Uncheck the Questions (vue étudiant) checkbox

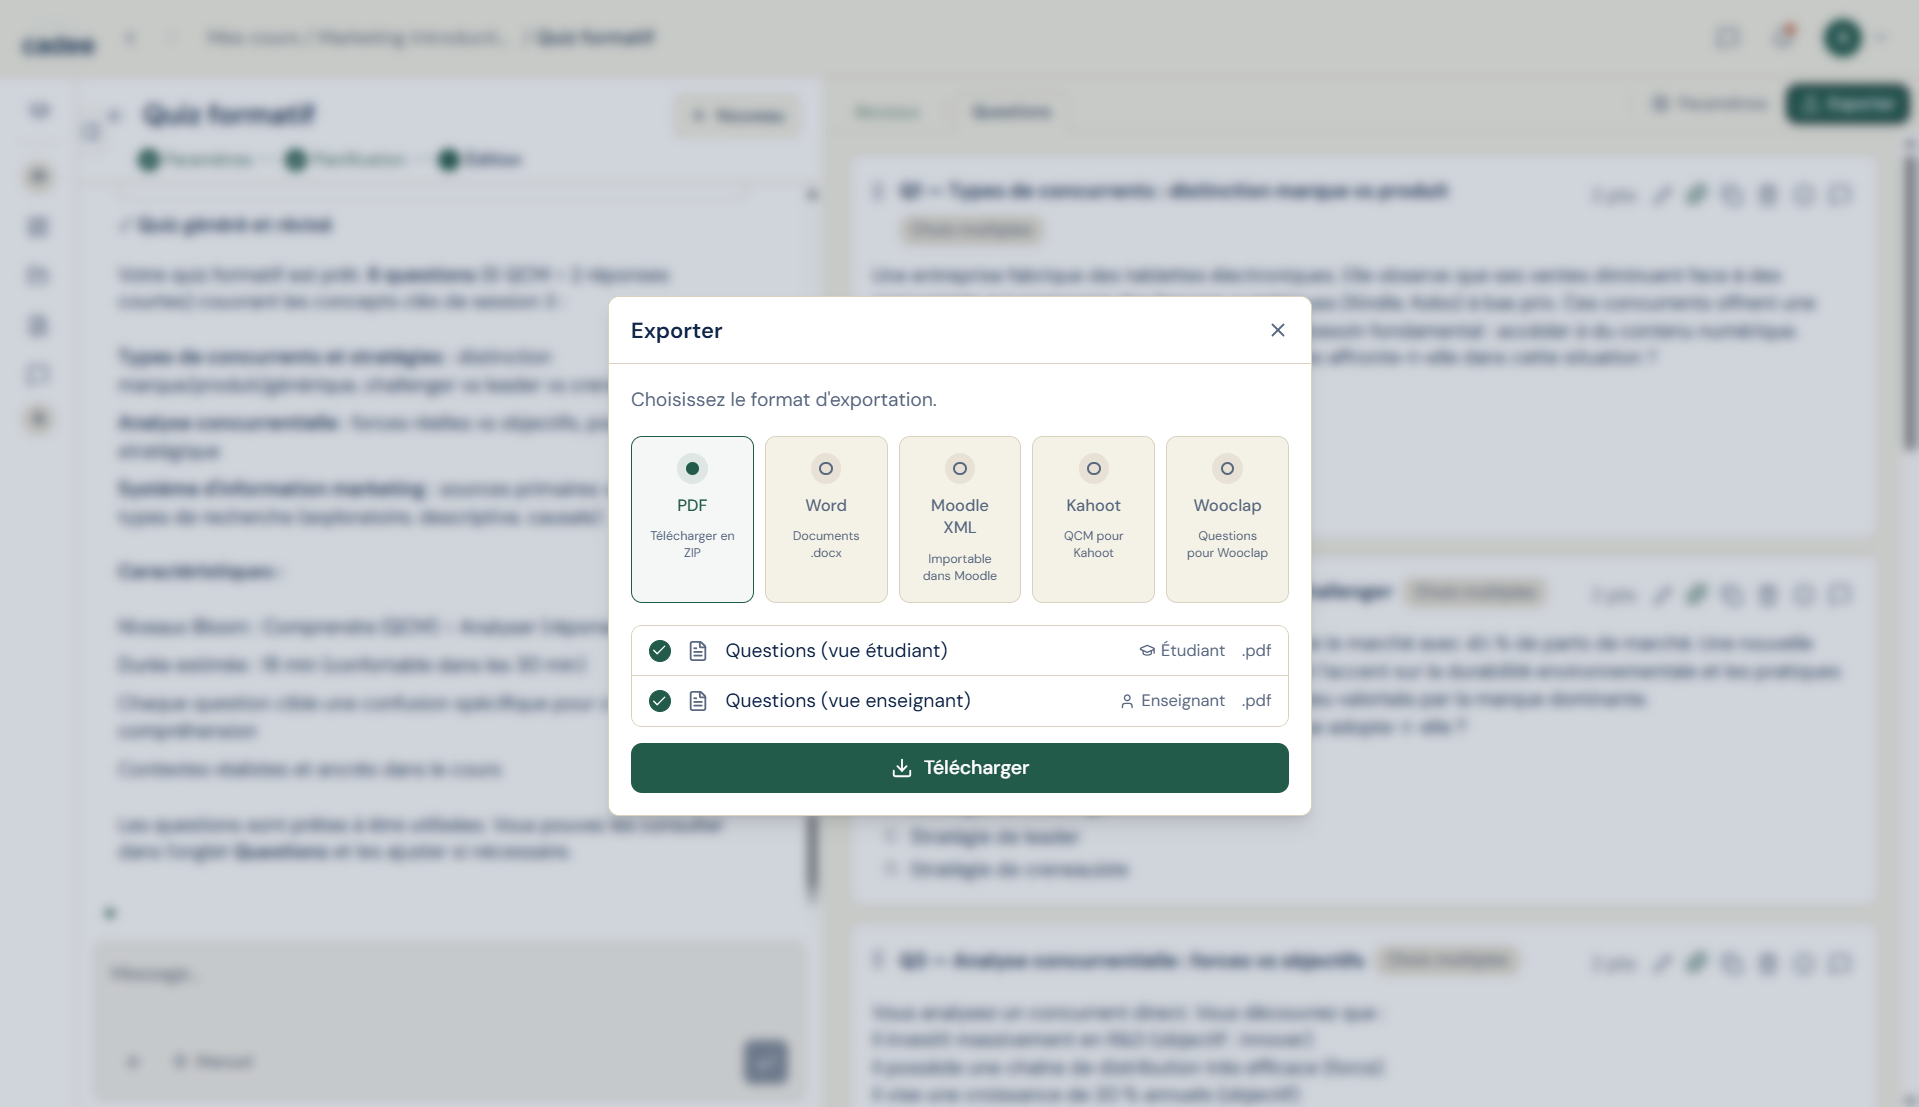(660, 651)
